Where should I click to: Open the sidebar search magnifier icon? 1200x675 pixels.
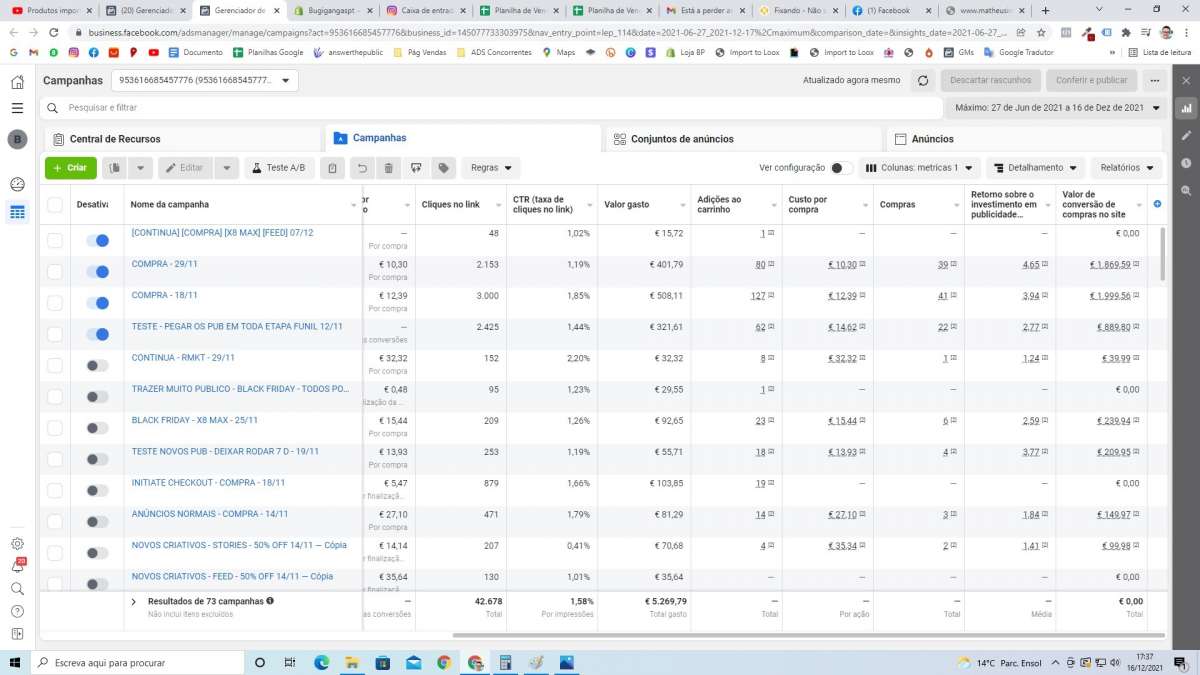(17, 589)
